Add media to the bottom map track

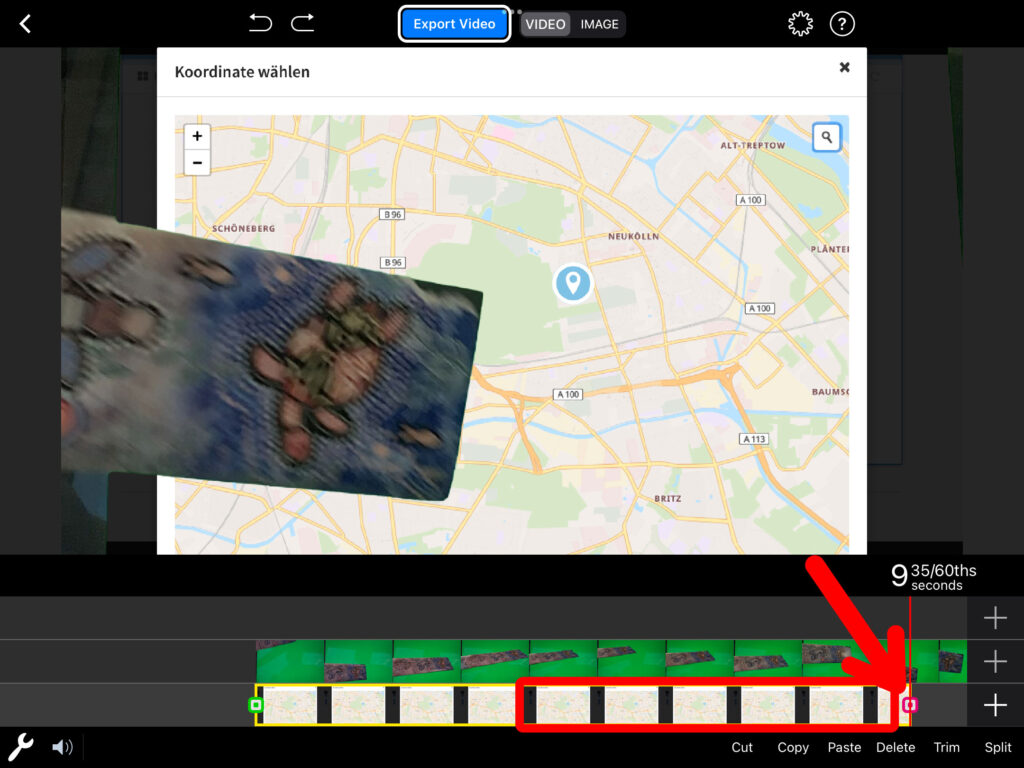[x=995, y=706]
